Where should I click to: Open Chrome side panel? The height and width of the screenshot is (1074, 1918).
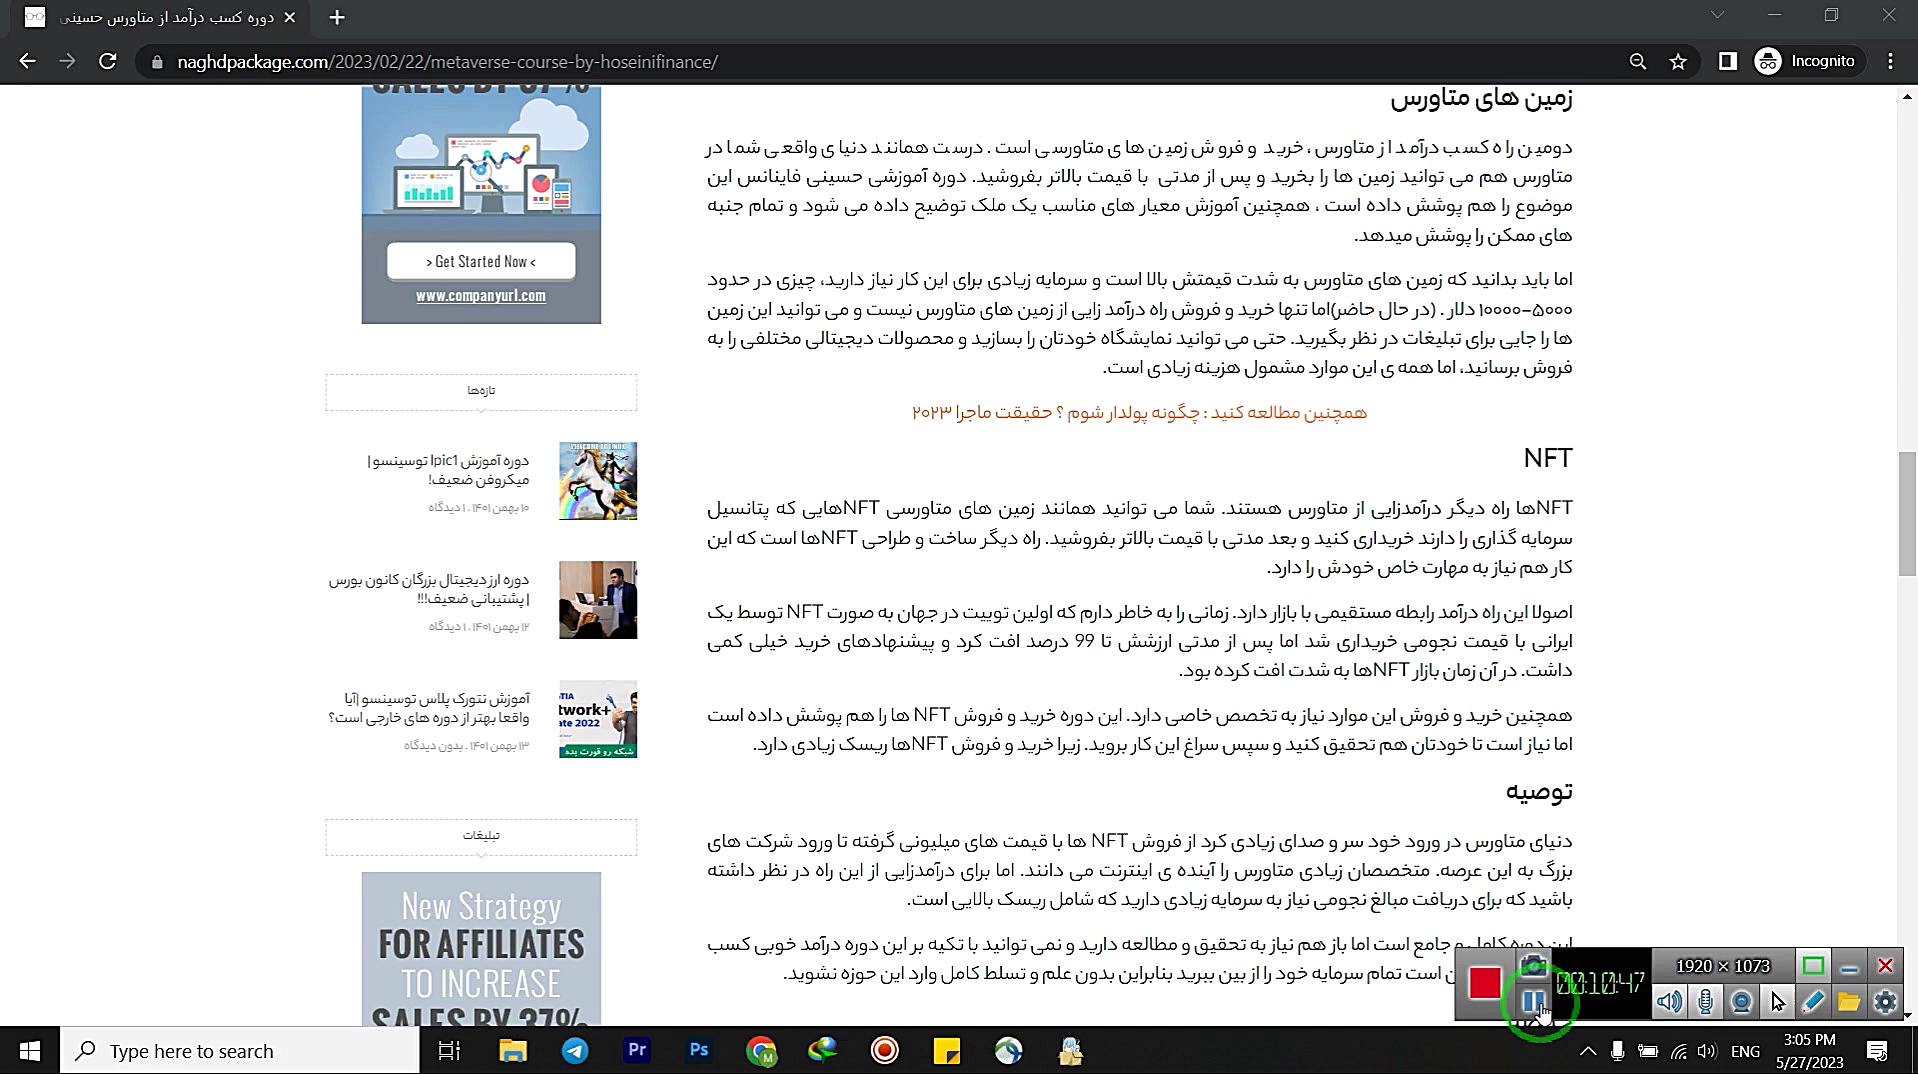click(x=1727, y=62)
